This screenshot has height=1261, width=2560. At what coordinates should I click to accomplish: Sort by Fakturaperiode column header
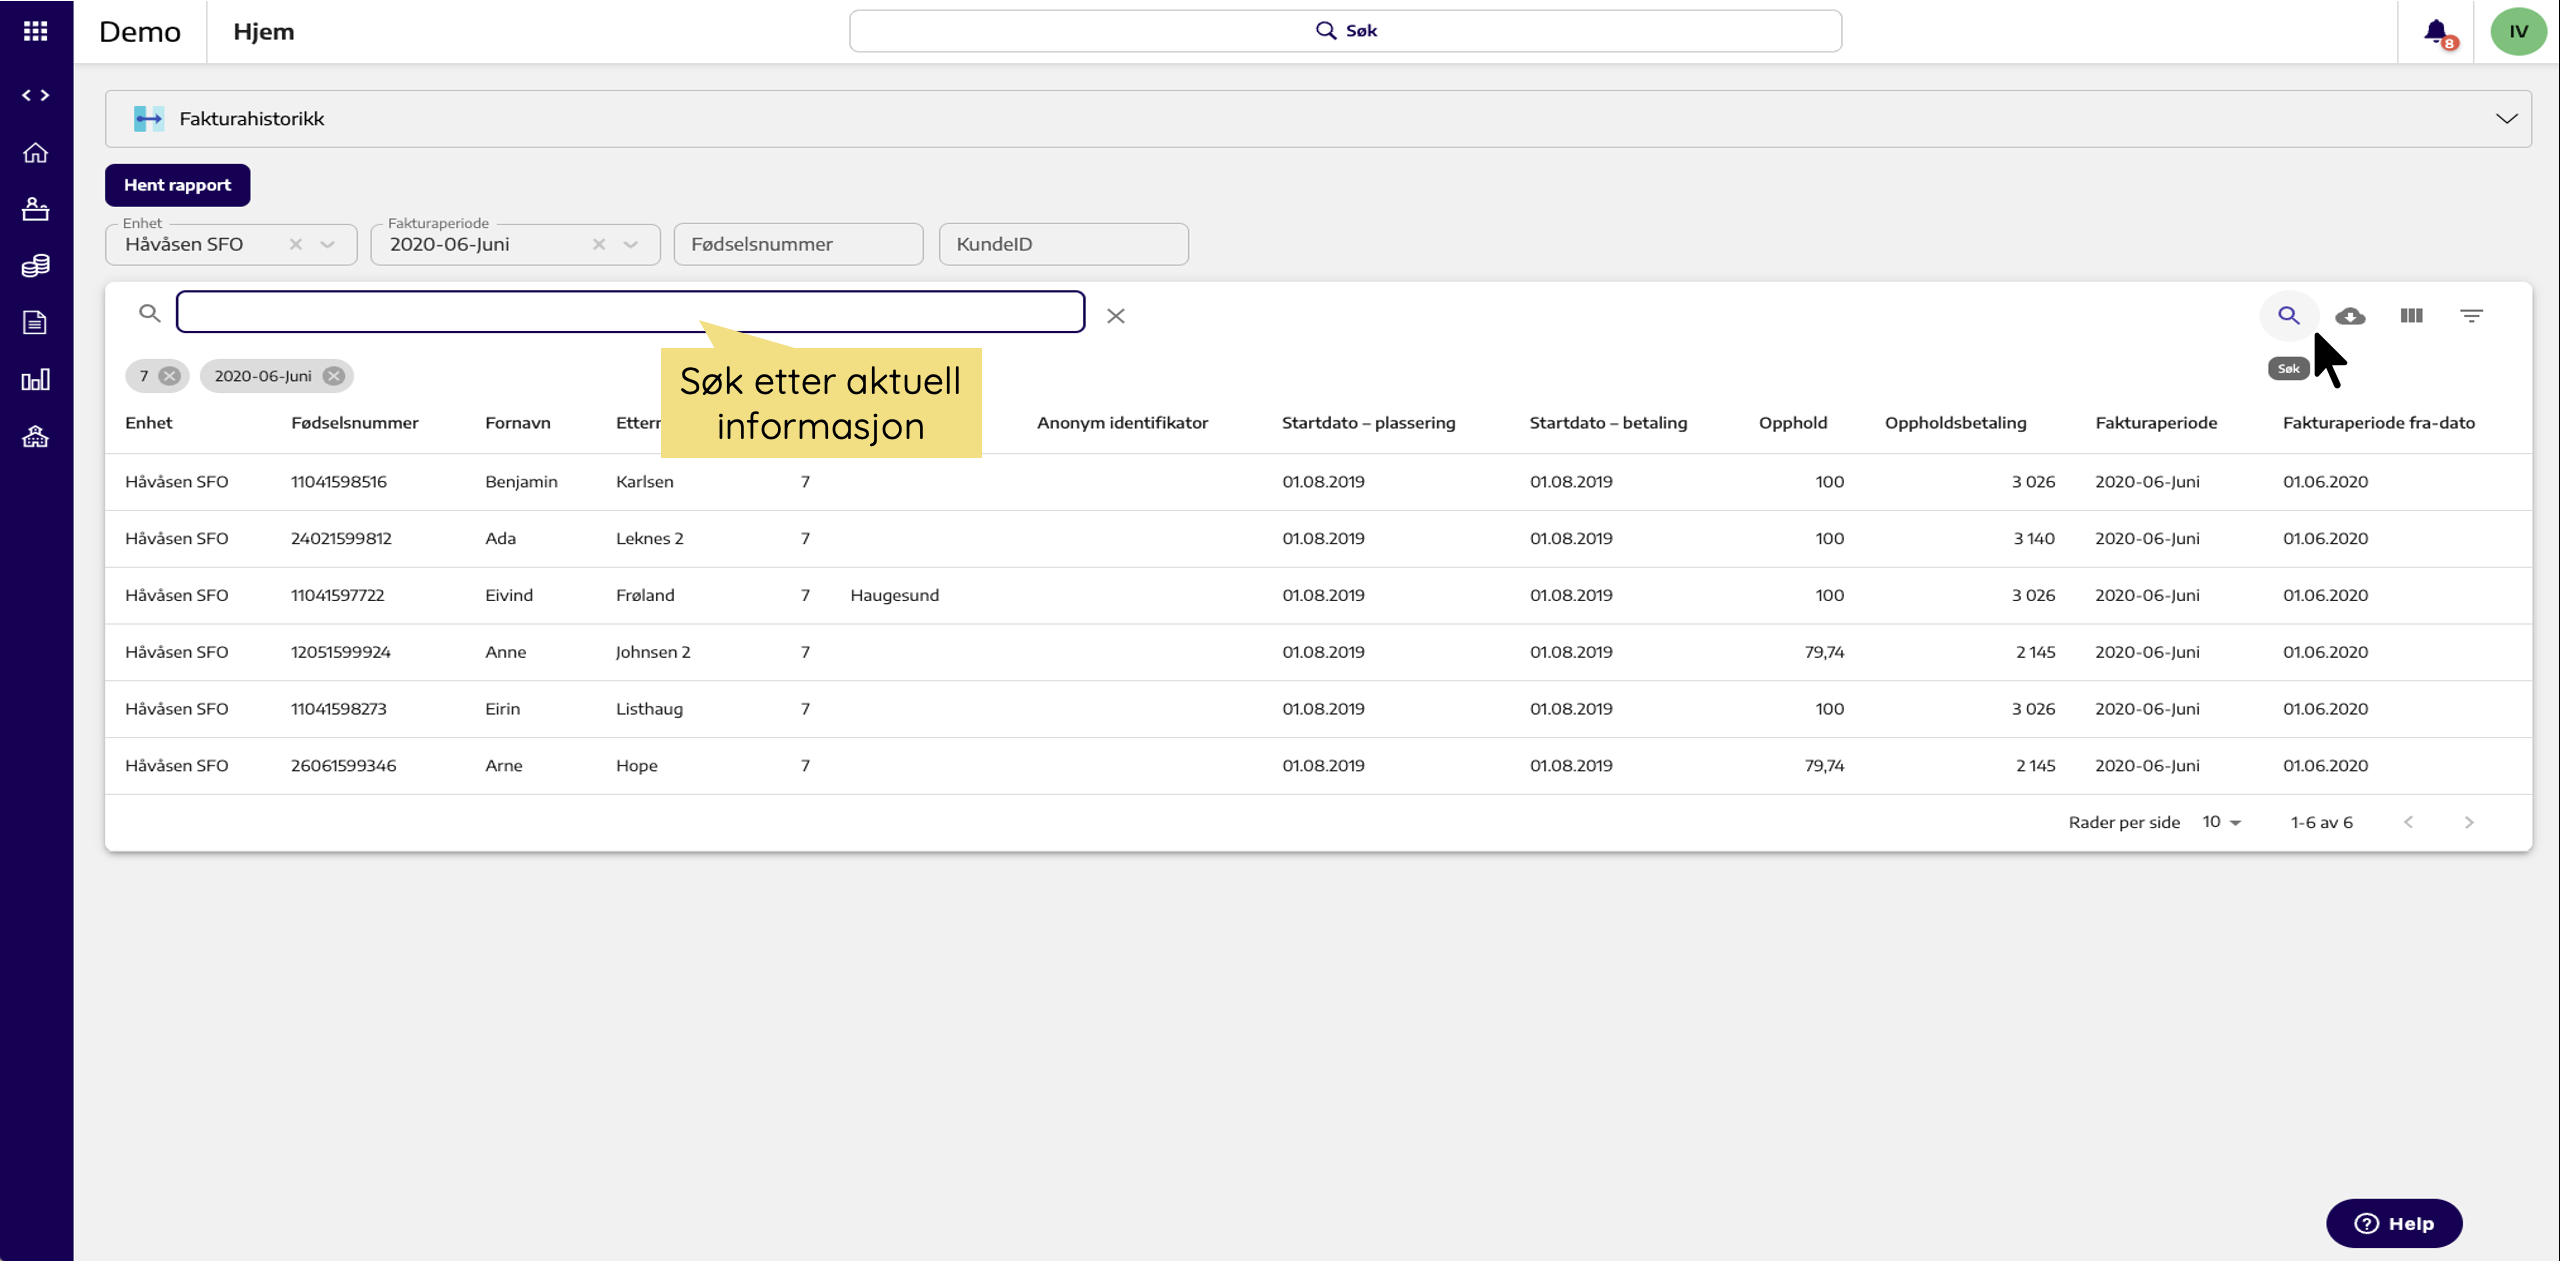click(2156, 423)
